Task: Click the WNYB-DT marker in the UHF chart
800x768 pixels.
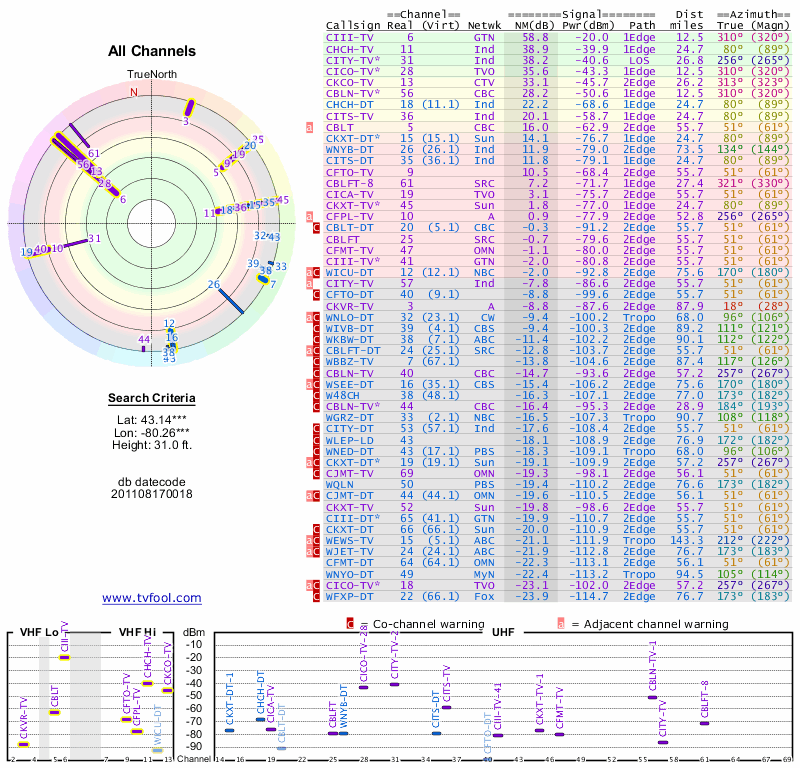Action: tap(343, 733)
